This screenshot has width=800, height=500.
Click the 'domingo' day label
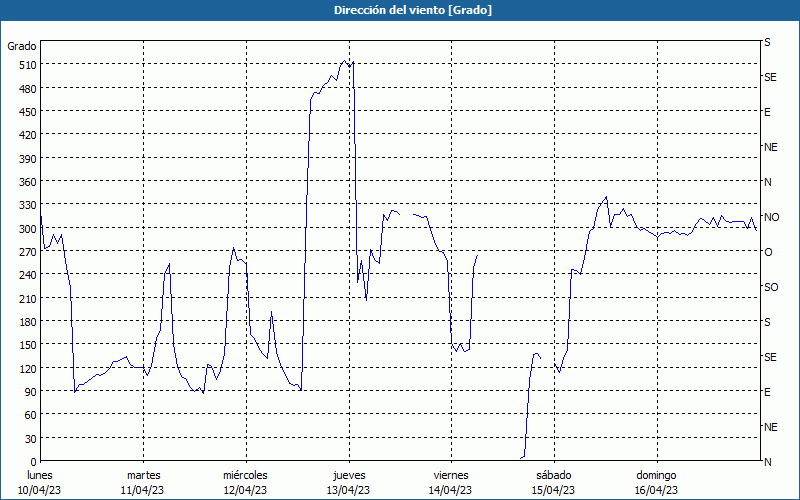click(656, 475)
